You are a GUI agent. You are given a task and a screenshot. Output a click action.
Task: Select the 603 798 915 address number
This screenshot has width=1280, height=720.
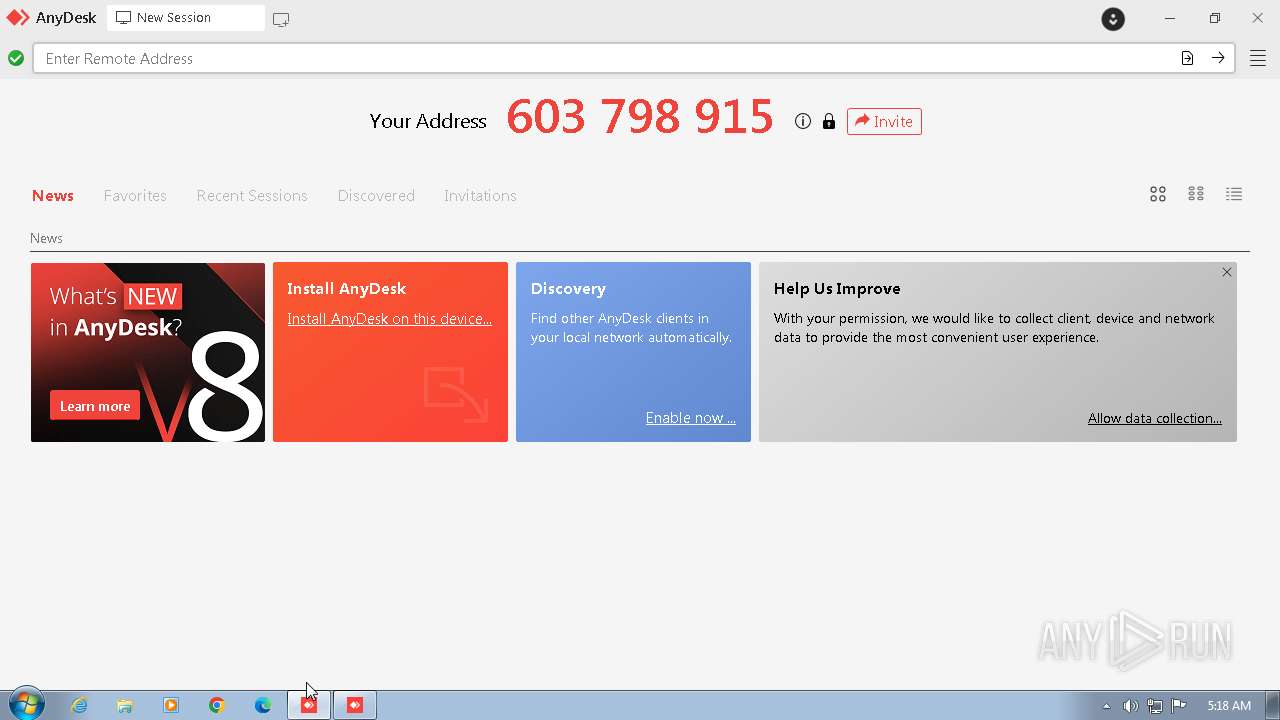(640, 117)
